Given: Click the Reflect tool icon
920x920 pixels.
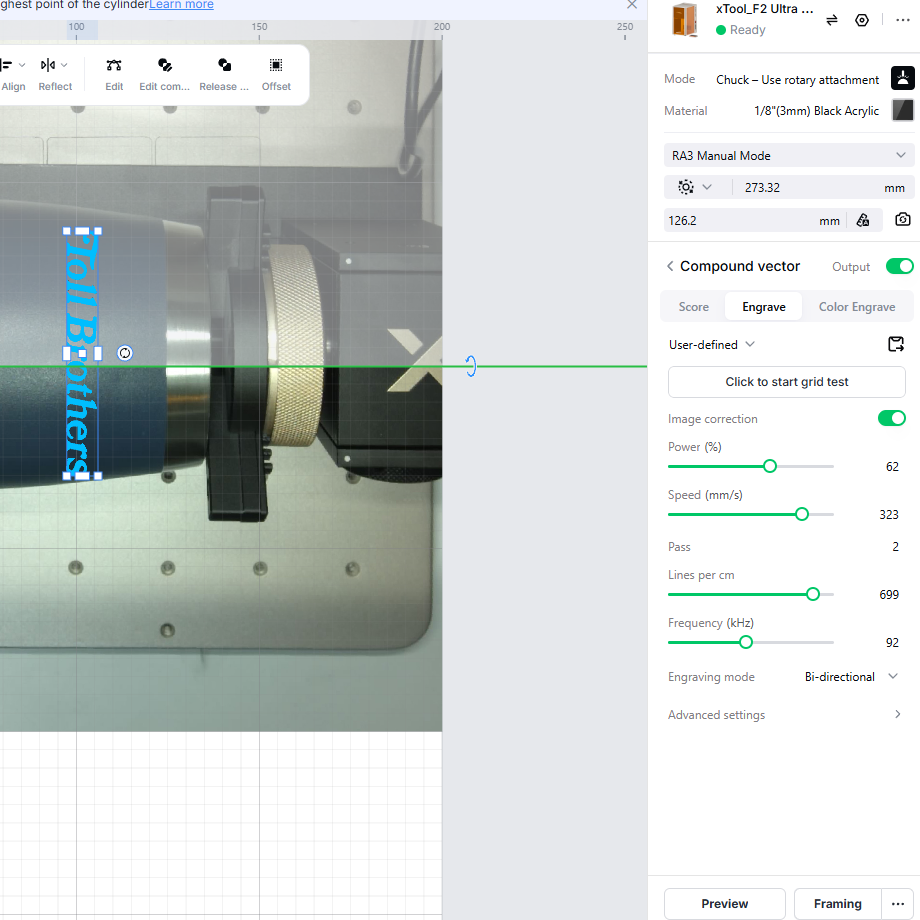Looking at the screenshot, I should pyautogui.click(x=48, y=65).
